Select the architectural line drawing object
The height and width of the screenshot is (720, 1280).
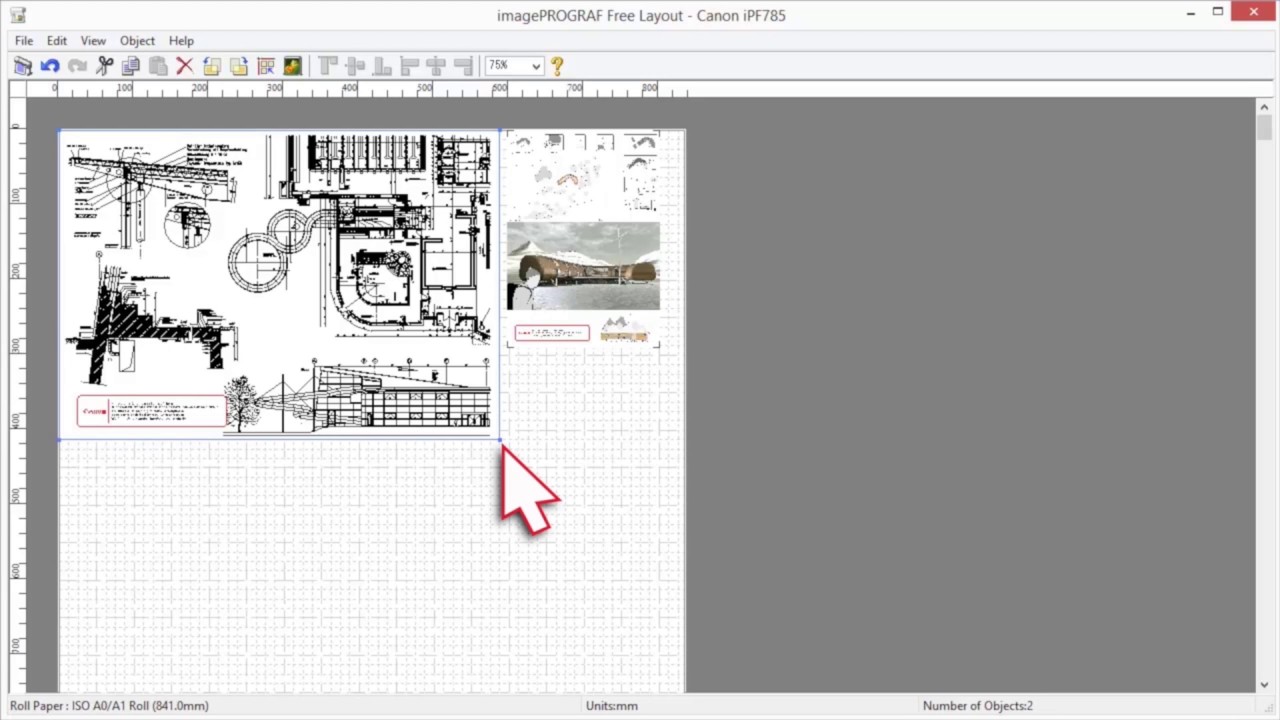[x=279, y=285]
